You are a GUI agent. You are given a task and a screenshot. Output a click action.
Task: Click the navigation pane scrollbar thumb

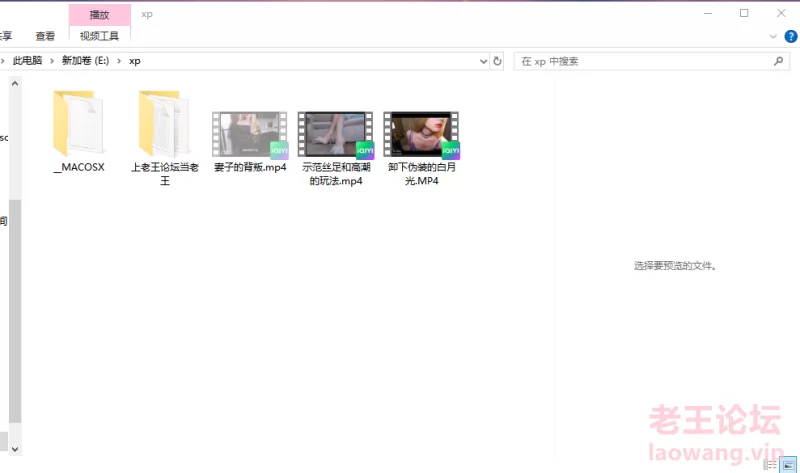click(15, 311)
